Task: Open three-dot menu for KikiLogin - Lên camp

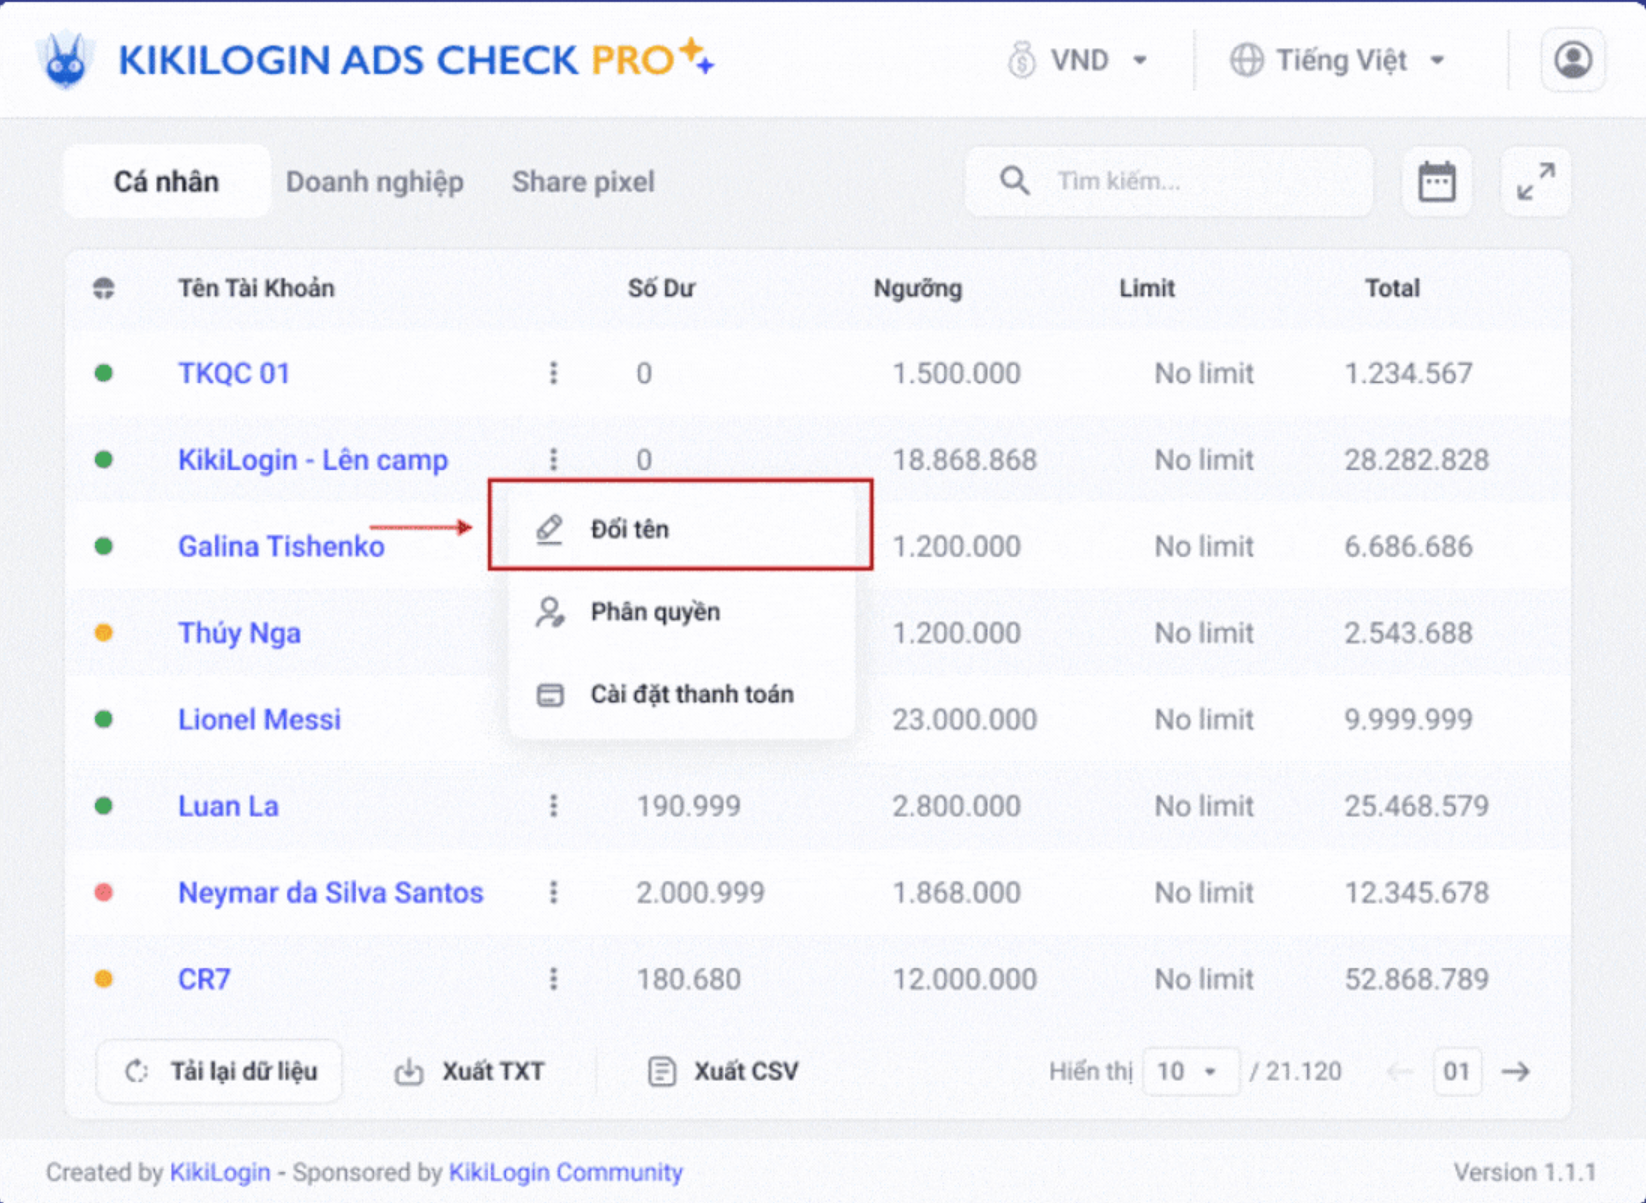Action: click(x=553, y=460)
